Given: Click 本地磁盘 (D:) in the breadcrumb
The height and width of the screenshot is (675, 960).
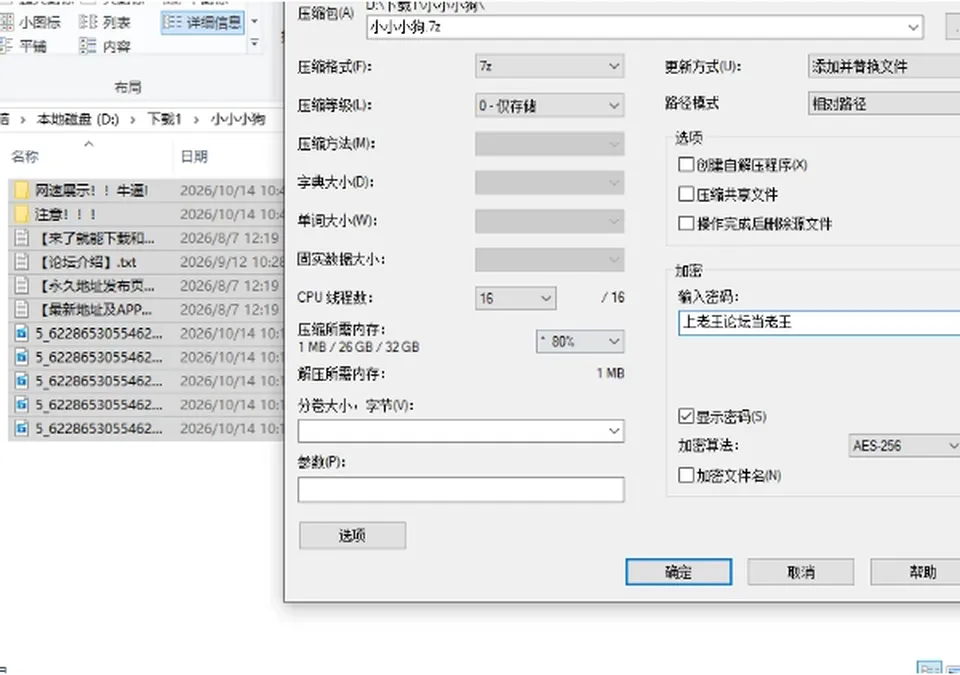Looking at the screenshot, I should click(78, 119).
